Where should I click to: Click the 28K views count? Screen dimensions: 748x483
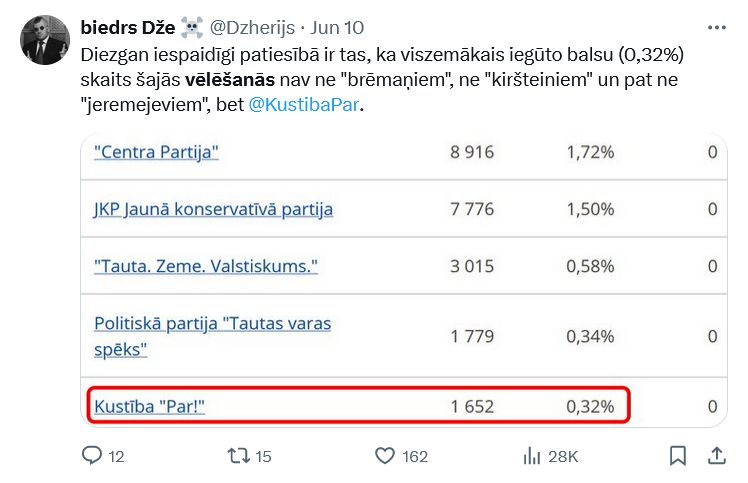(563, 457)
